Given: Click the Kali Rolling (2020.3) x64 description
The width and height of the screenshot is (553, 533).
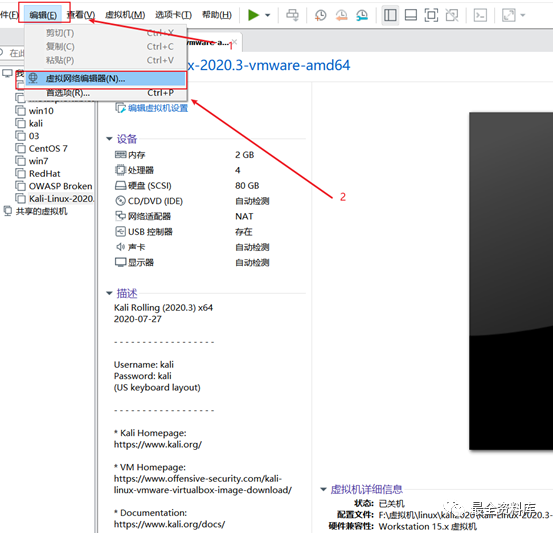Looking at the screenshot, I should point(163,308).
